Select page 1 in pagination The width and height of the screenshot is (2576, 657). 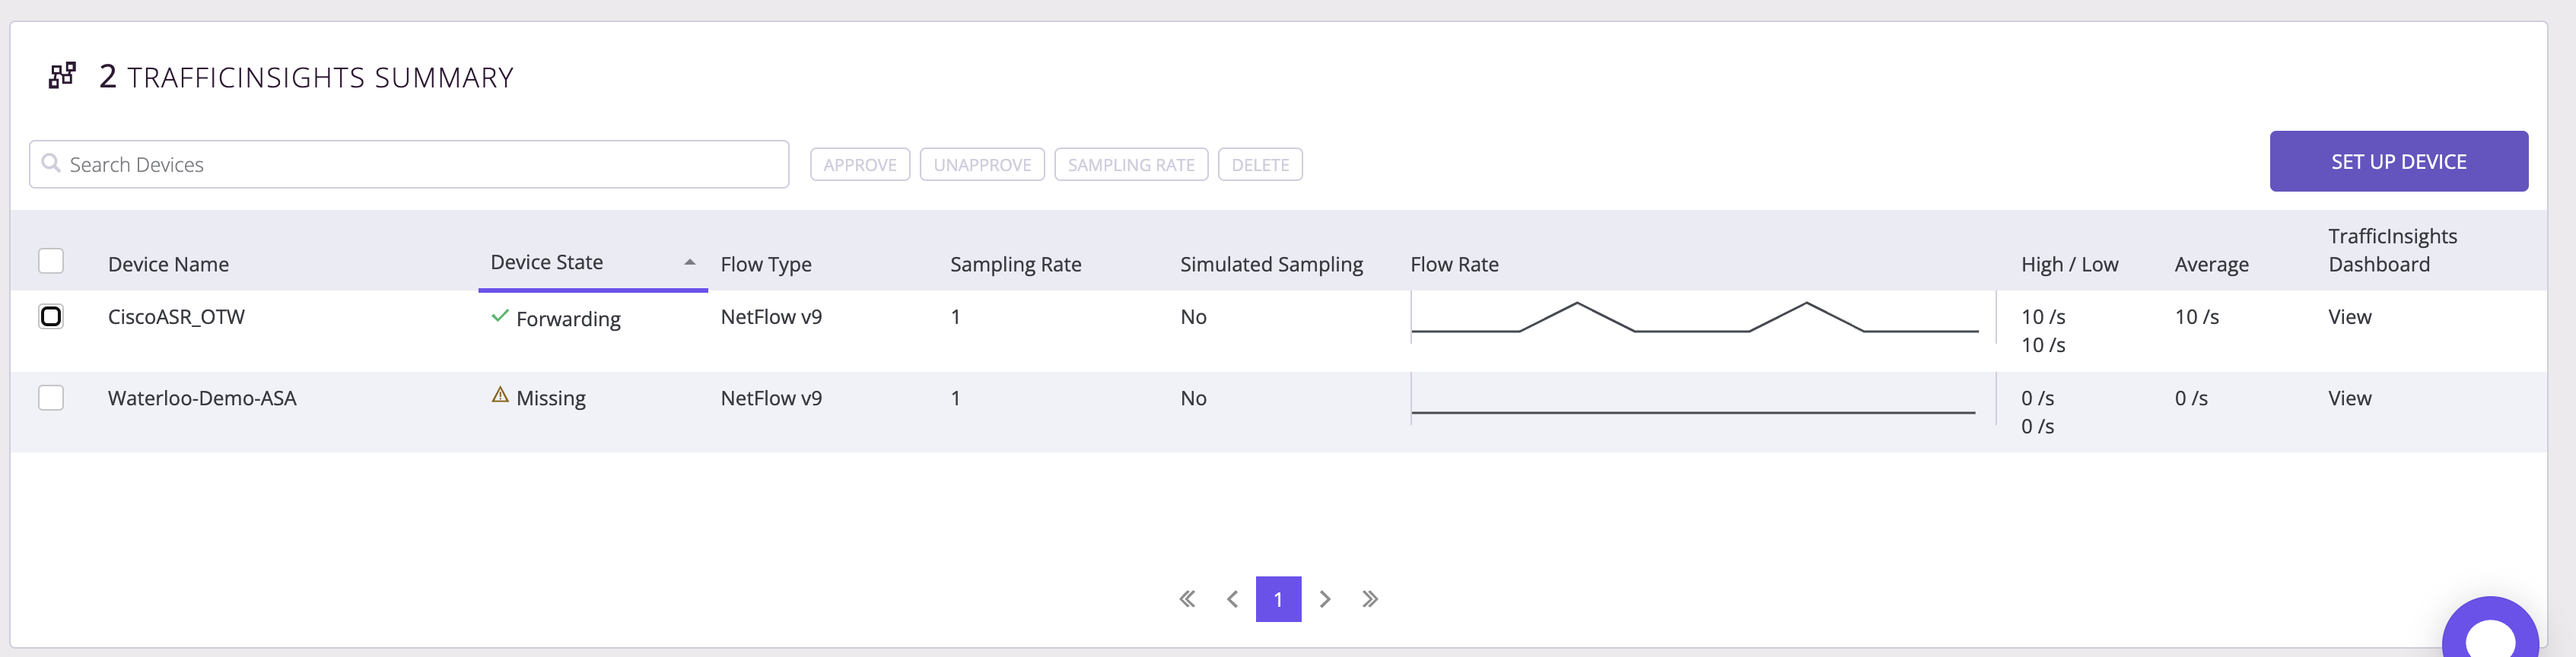tap(1278, 599)
